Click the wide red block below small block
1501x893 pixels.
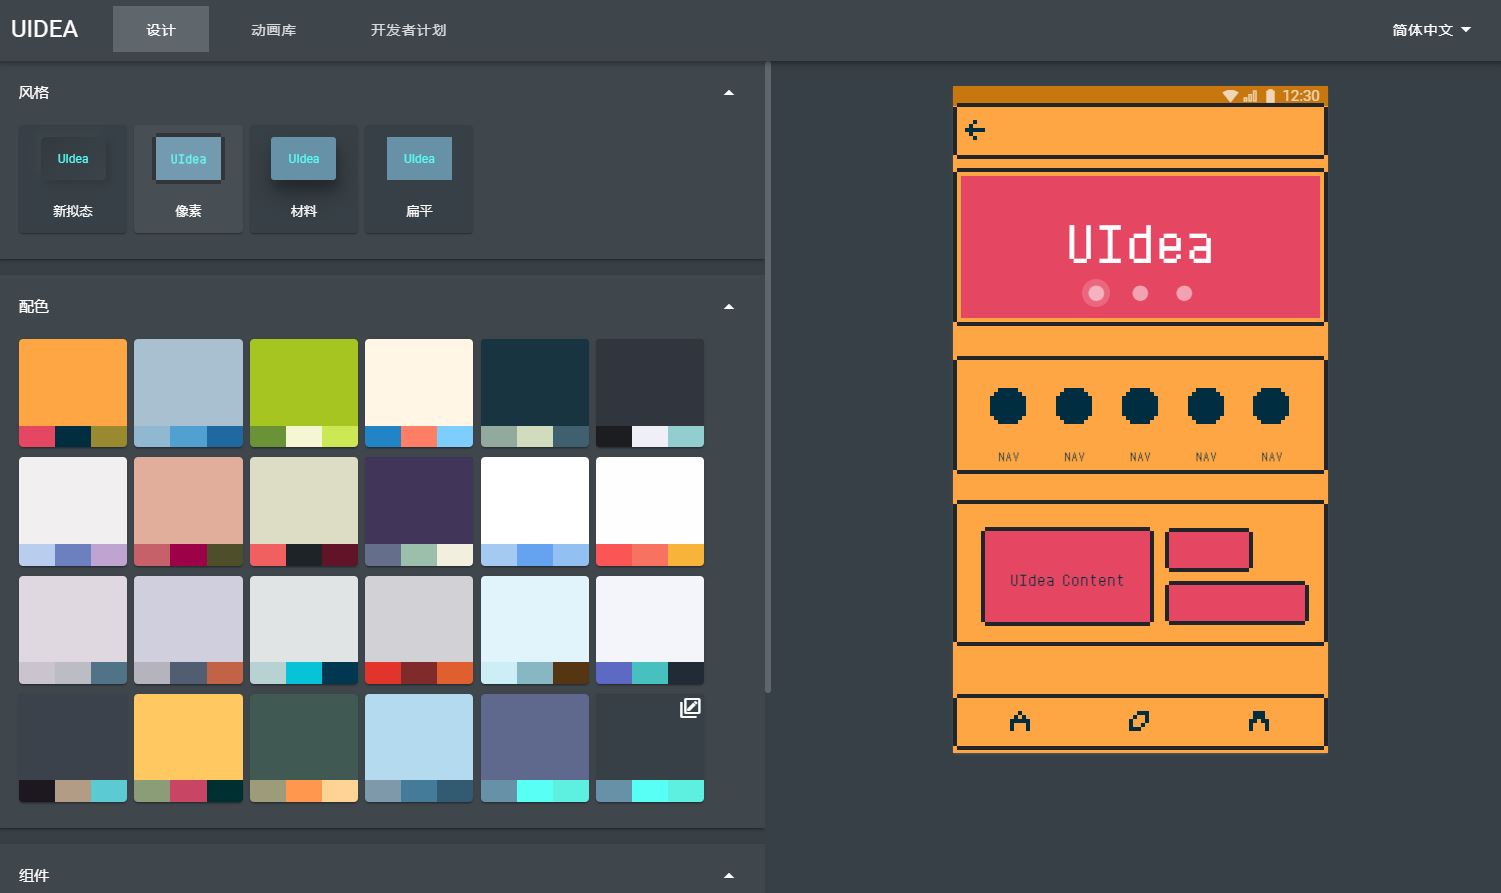tap(1237, 603)
